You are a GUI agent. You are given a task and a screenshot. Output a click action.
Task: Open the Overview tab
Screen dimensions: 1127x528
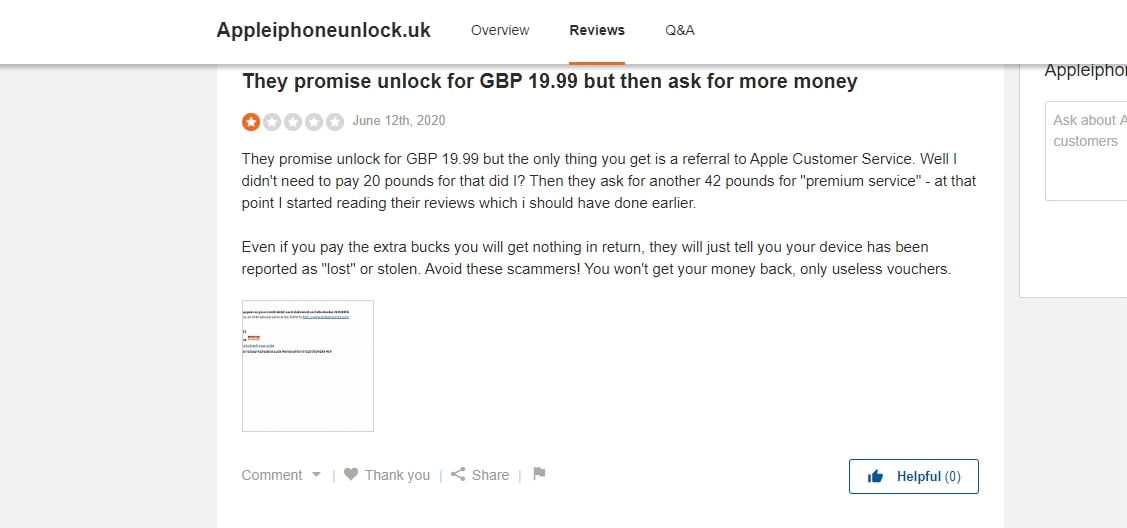(500, 30)
